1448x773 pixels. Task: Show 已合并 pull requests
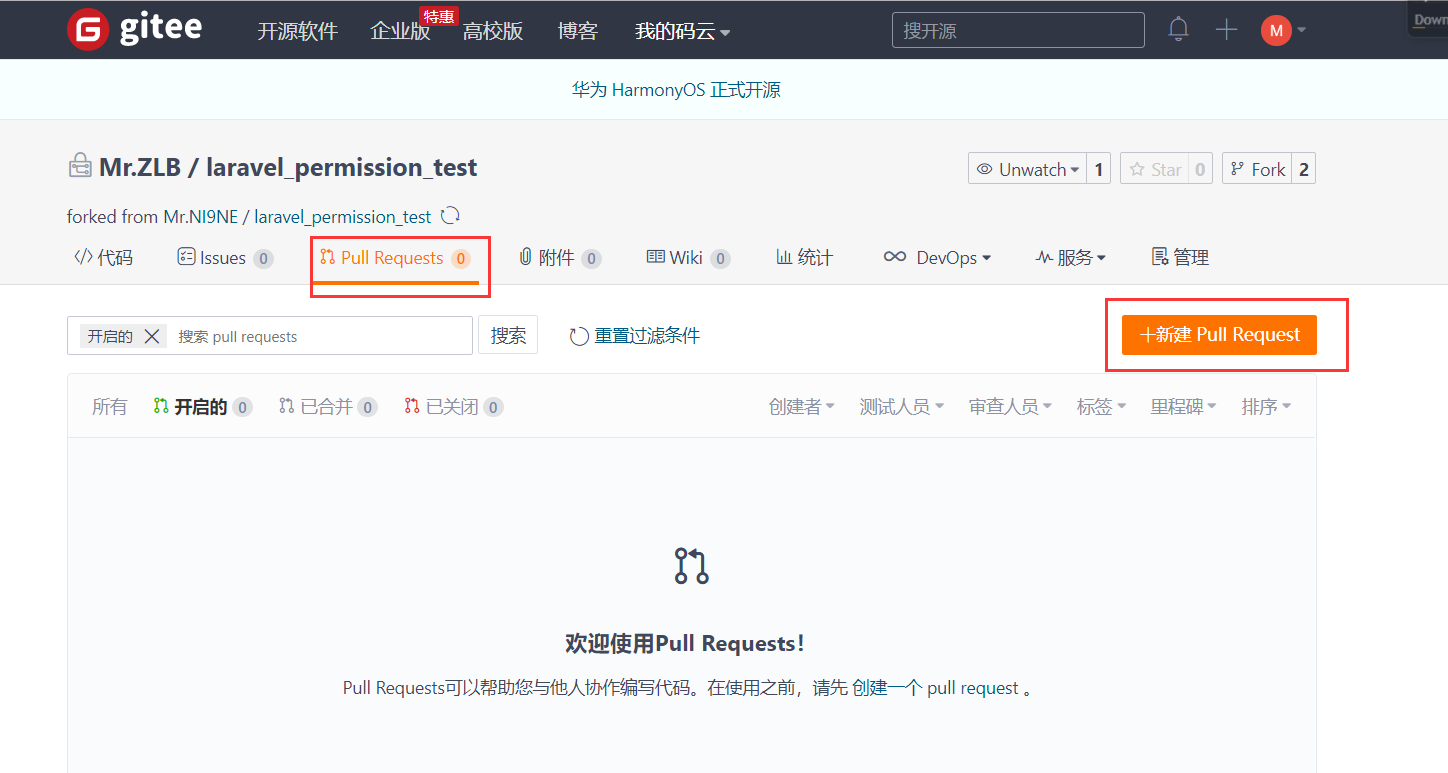click(x=326, y=407)
